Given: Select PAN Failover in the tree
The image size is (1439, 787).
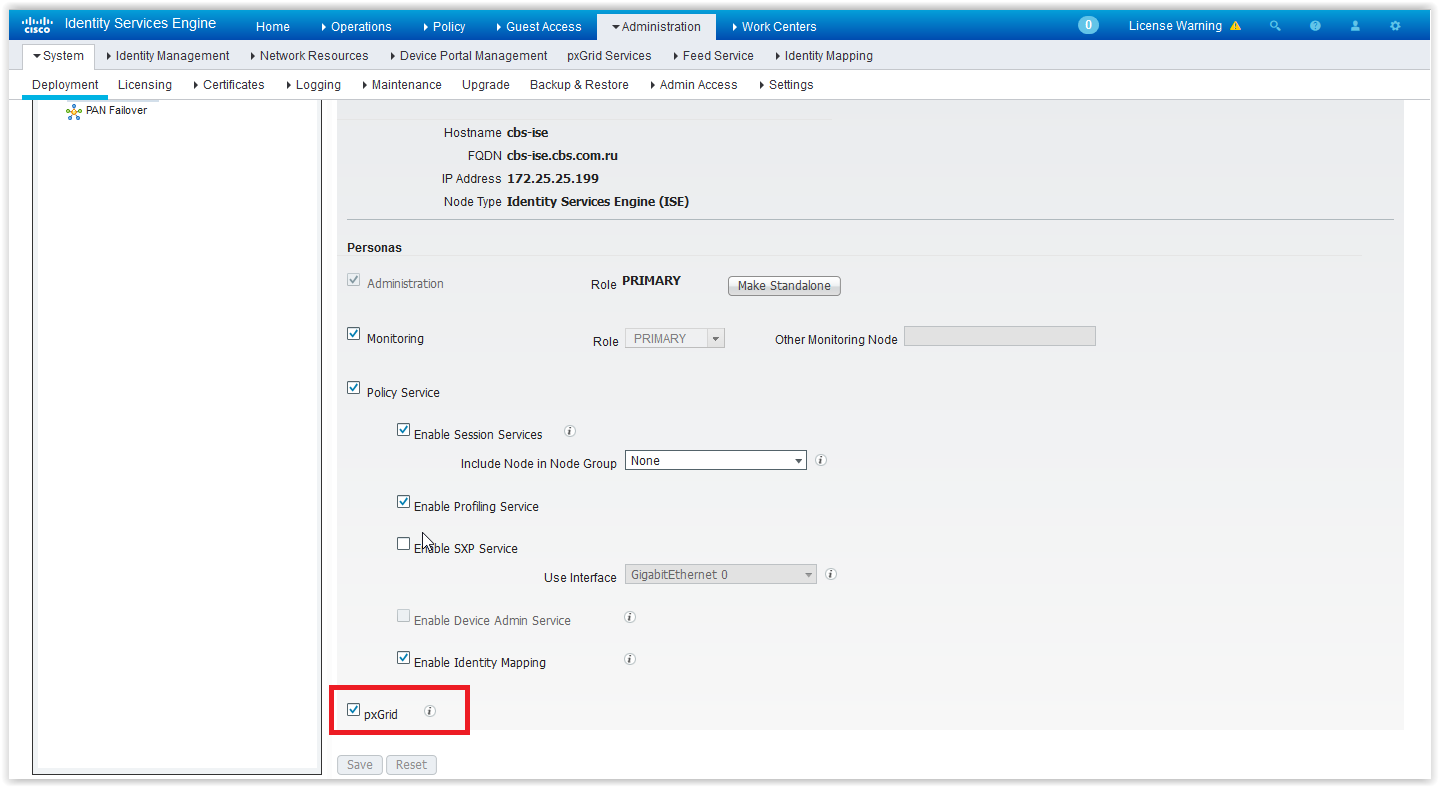Looking at the screenshot, I should [x=115, y=111].
